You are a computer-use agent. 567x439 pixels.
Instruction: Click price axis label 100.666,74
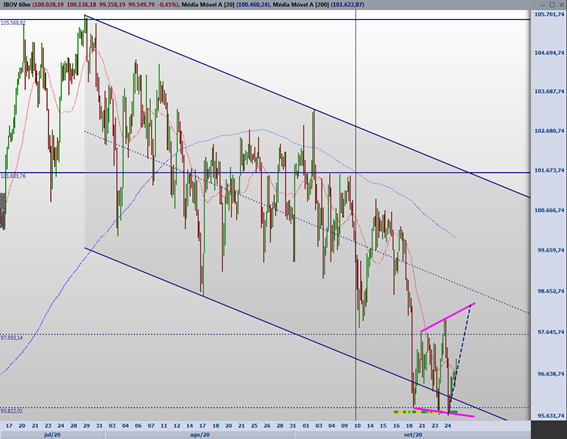point(549,210)
